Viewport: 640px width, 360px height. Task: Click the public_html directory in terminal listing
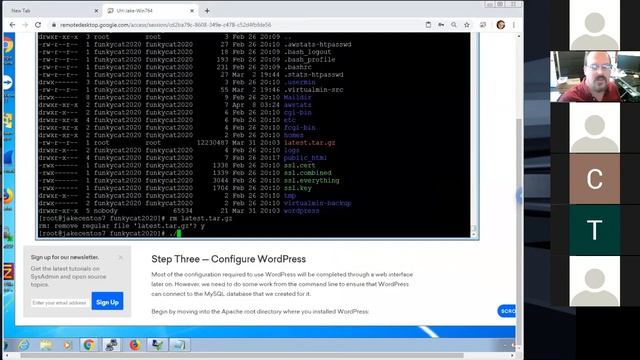[305, 158]
